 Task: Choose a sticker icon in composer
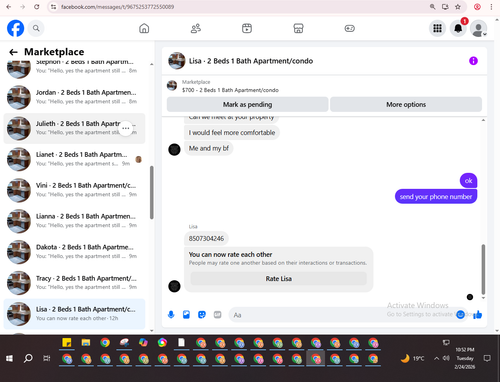(202, 315)
